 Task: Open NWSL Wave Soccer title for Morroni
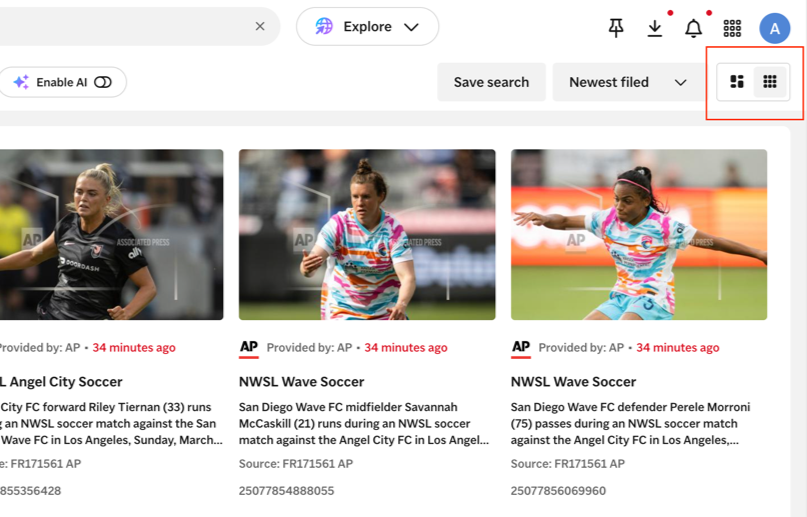(x=573, y=382)
